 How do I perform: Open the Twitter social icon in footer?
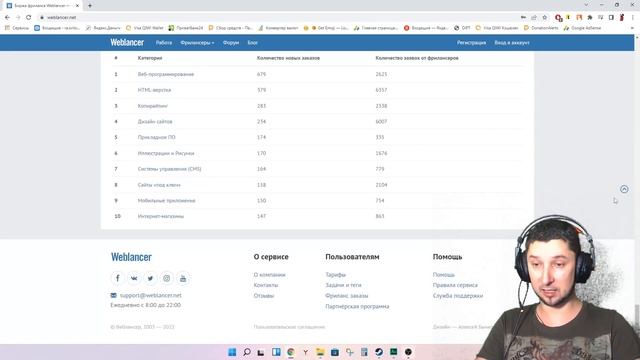point(150,278)
